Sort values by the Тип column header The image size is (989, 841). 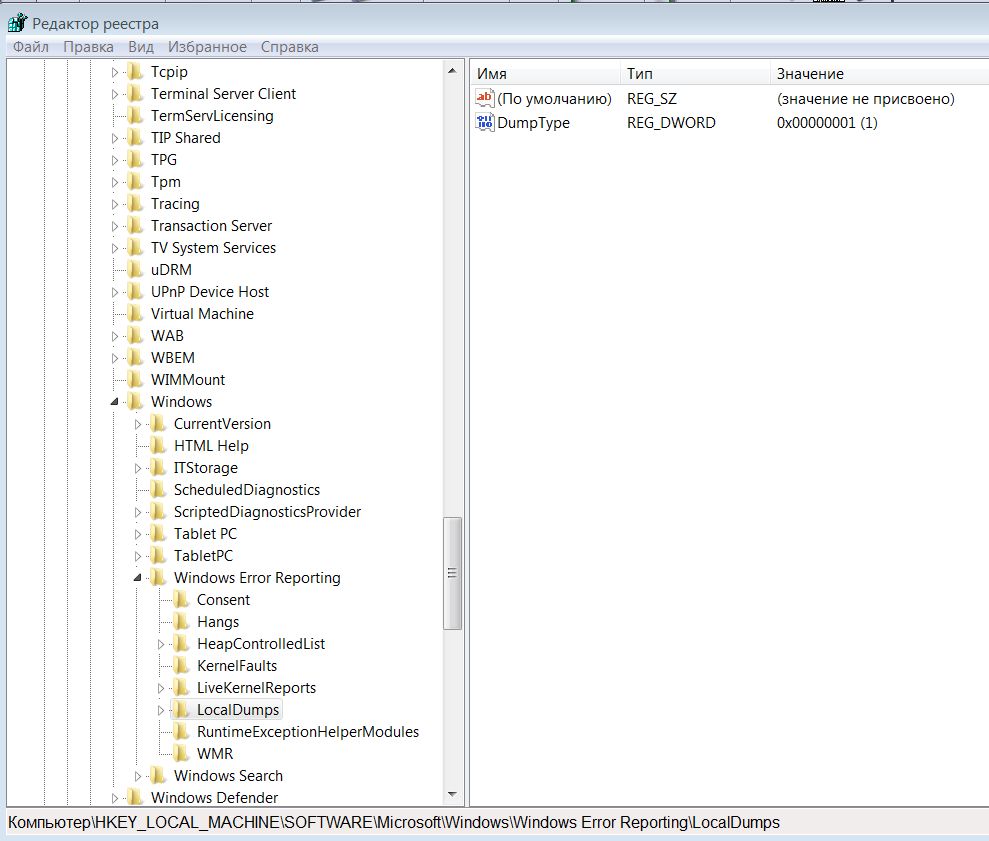pos(696,74)
